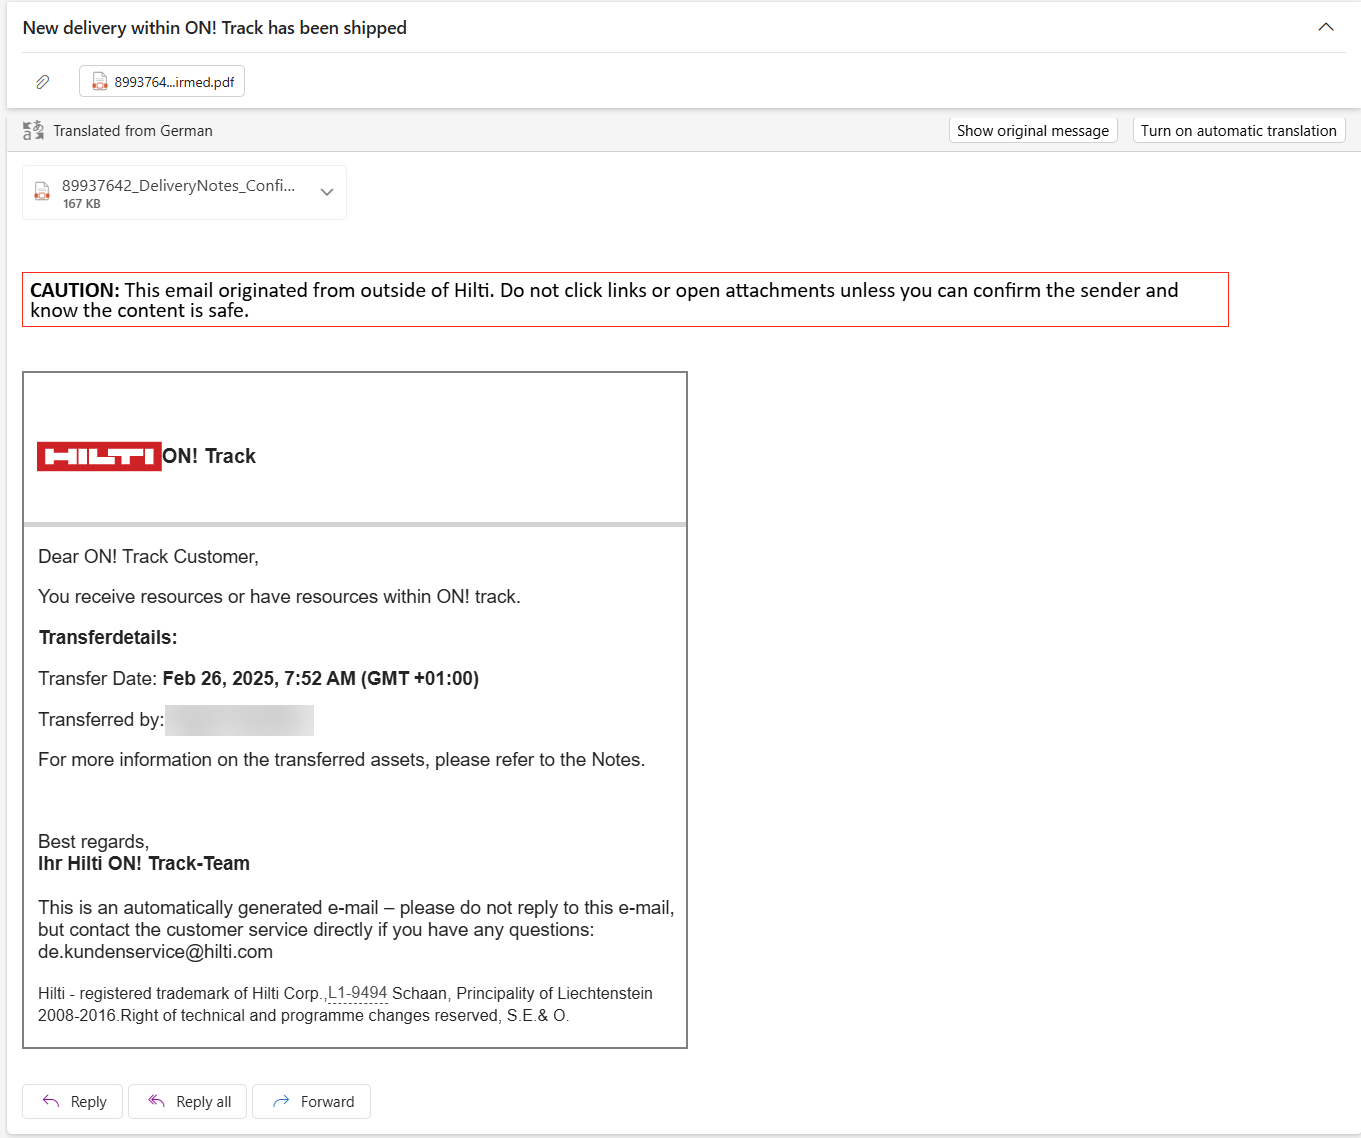Click the Ihr Hilti ON! Track-Team signature
This screenshot has height=1138, width=1361.
click(144, 864)
